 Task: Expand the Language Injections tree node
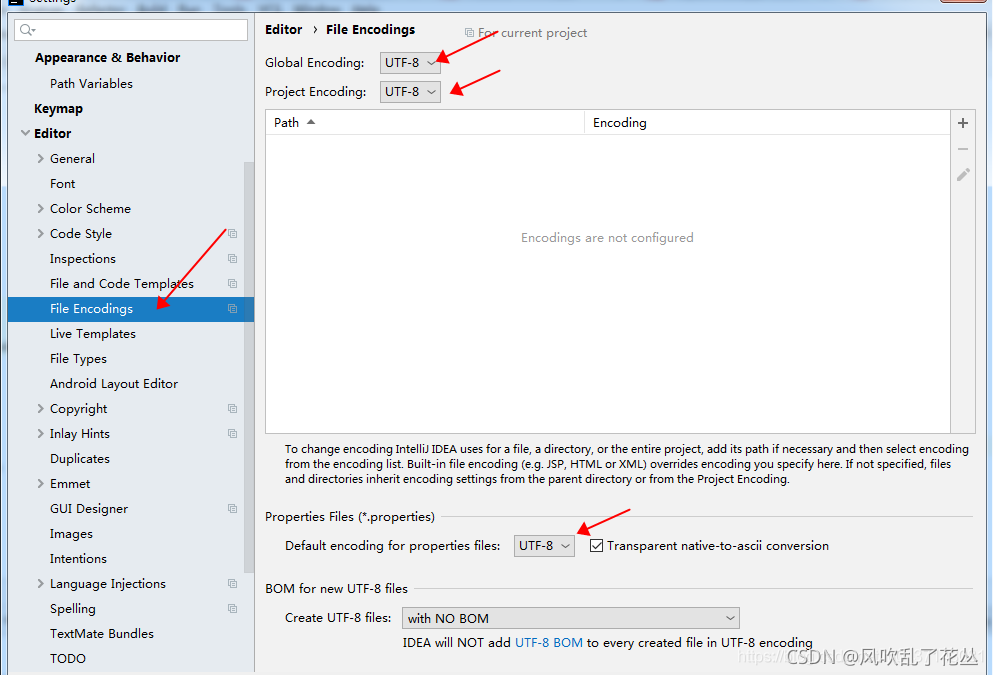(41, 583)
